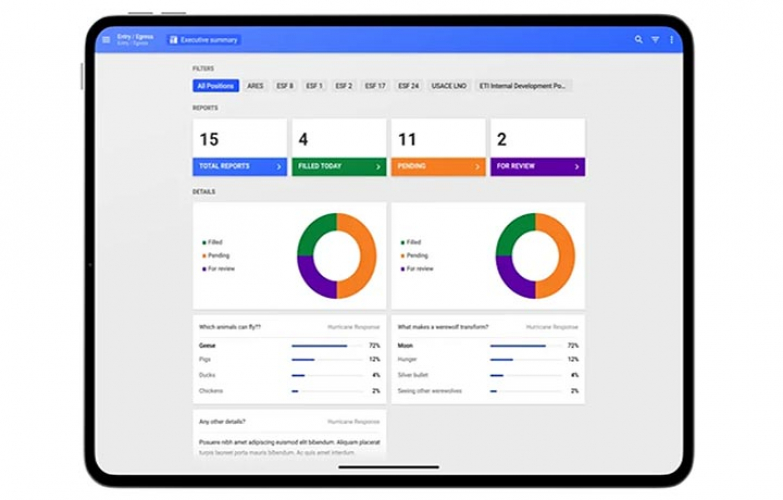Click the Hunger answer row label
The height and width of the screenshot is (500, 783).
point(407,360)
